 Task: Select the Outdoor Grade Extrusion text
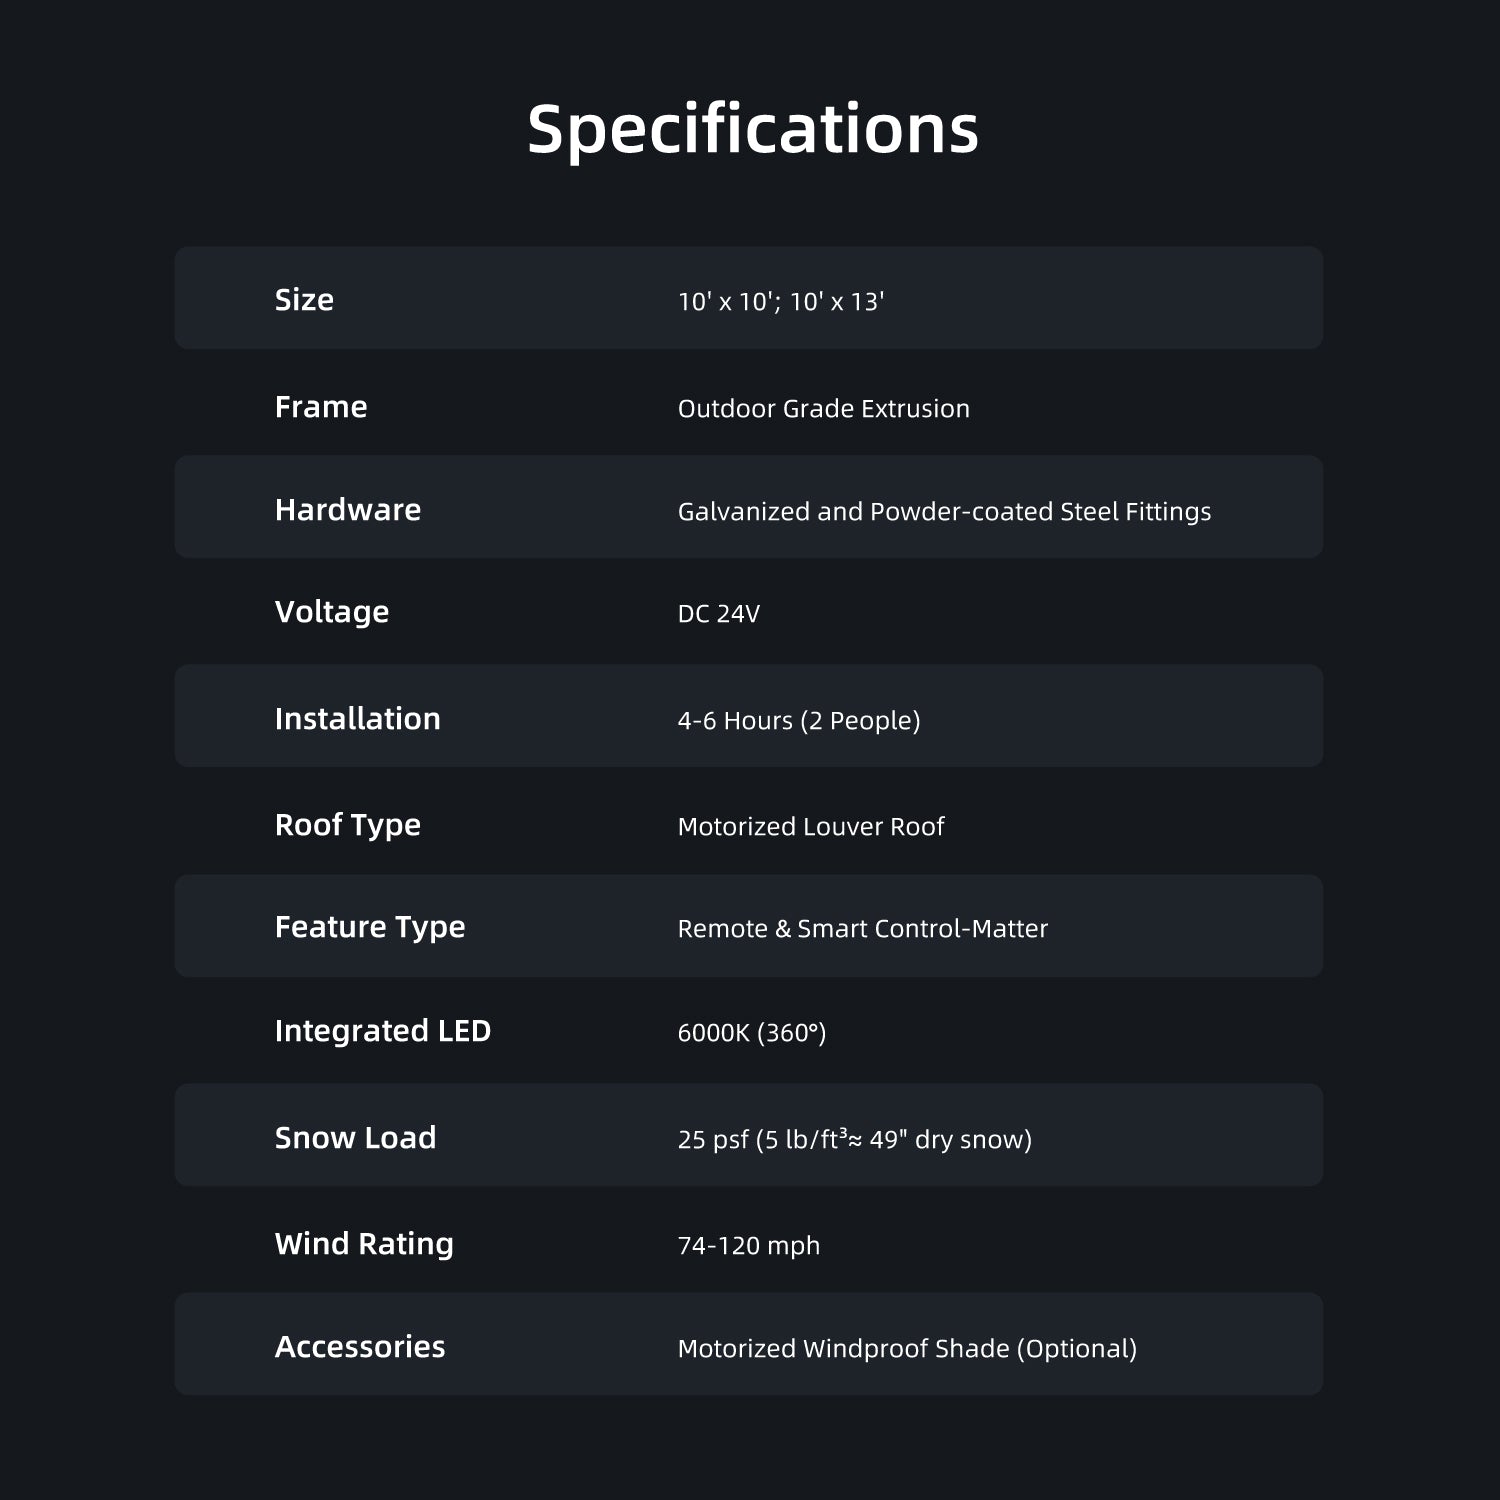[823, 409]
